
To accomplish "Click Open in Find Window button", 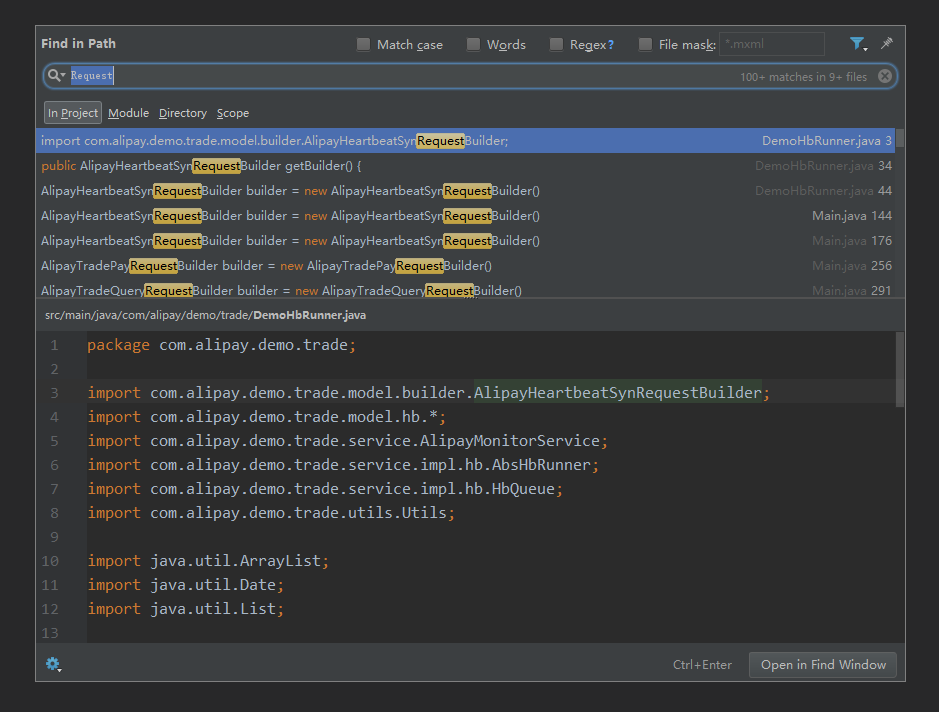I will tap(823, 665).
